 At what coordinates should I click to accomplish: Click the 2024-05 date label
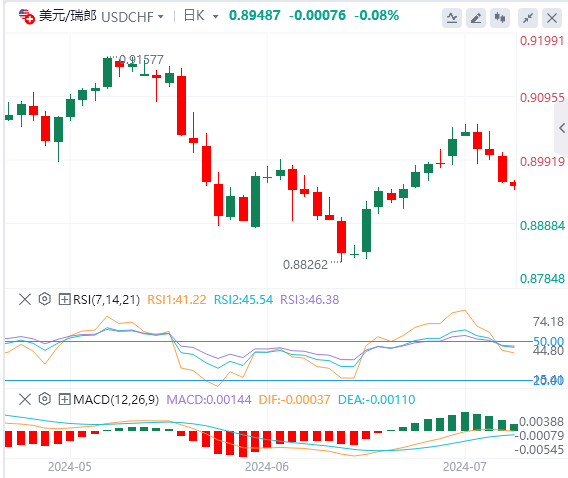coord(70,467)
